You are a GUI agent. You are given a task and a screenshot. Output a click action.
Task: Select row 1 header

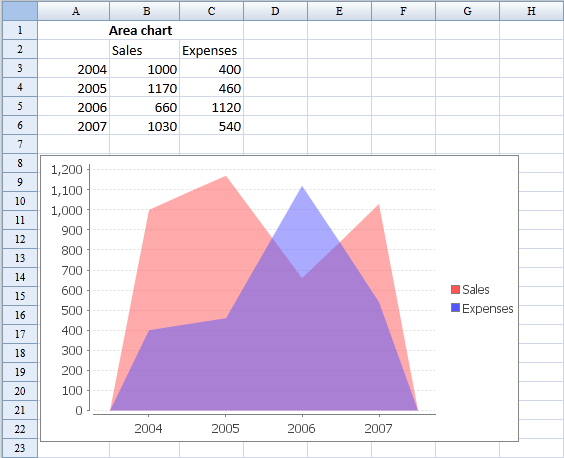point(20,30)
